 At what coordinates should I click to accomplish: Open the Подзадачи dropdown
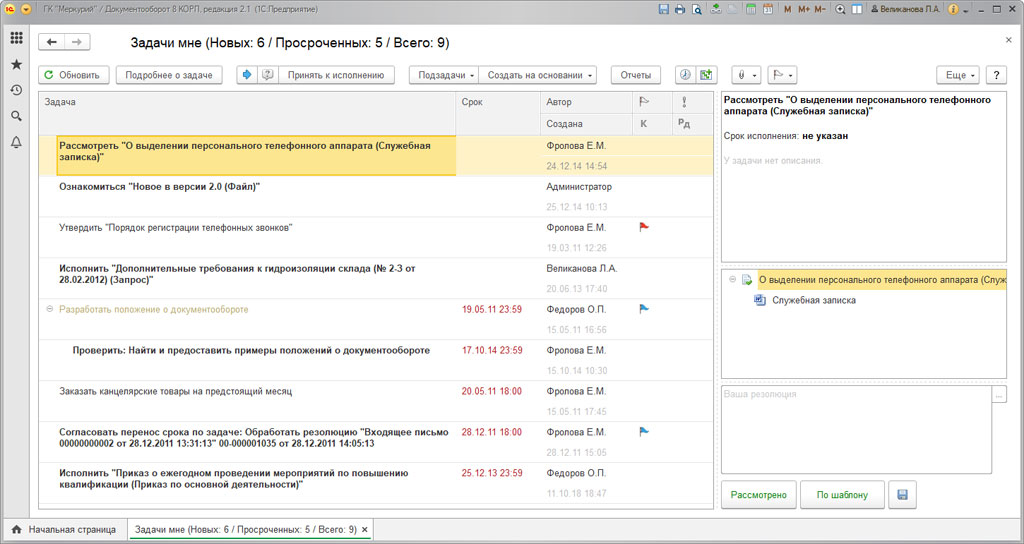pyautogui.click(x=445, y=75)
